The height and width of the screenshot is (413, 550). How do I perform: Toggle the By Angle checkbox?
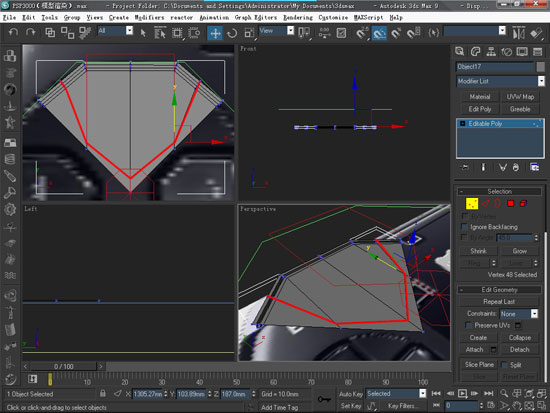pyautogui.click(x=464, y=238)
